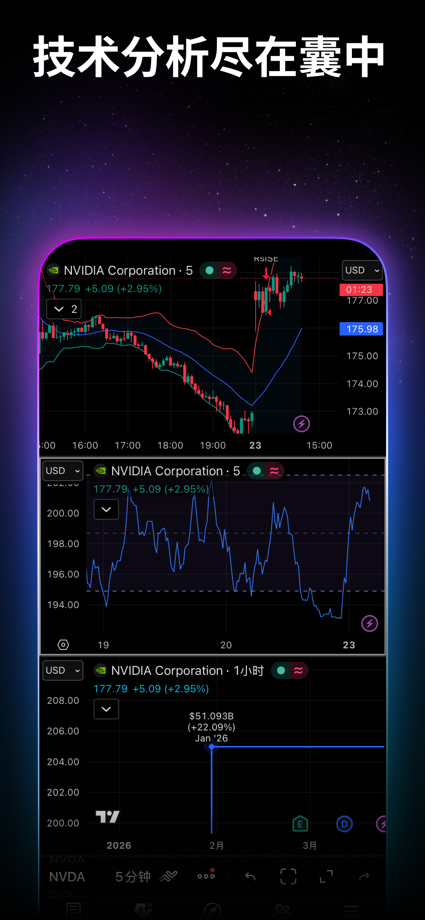This screenshot has height=920, width=425.
Task: Open USD currency dropdown in top chart
Action: [x=362, y=270]
